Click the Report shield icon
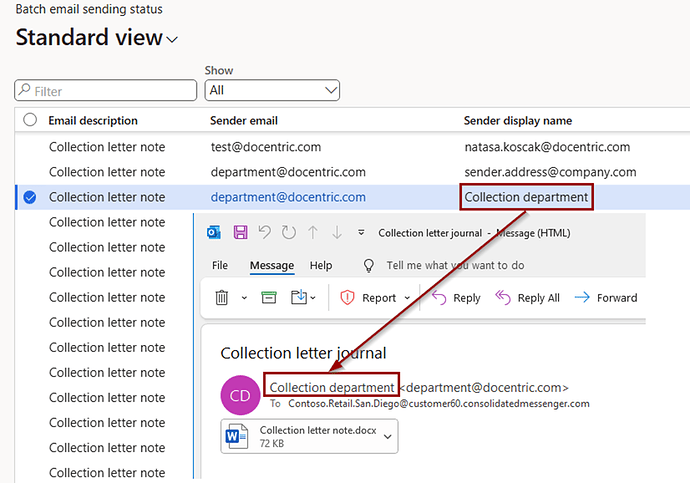This screenshot has height=483, width=690. coord(347,298)
